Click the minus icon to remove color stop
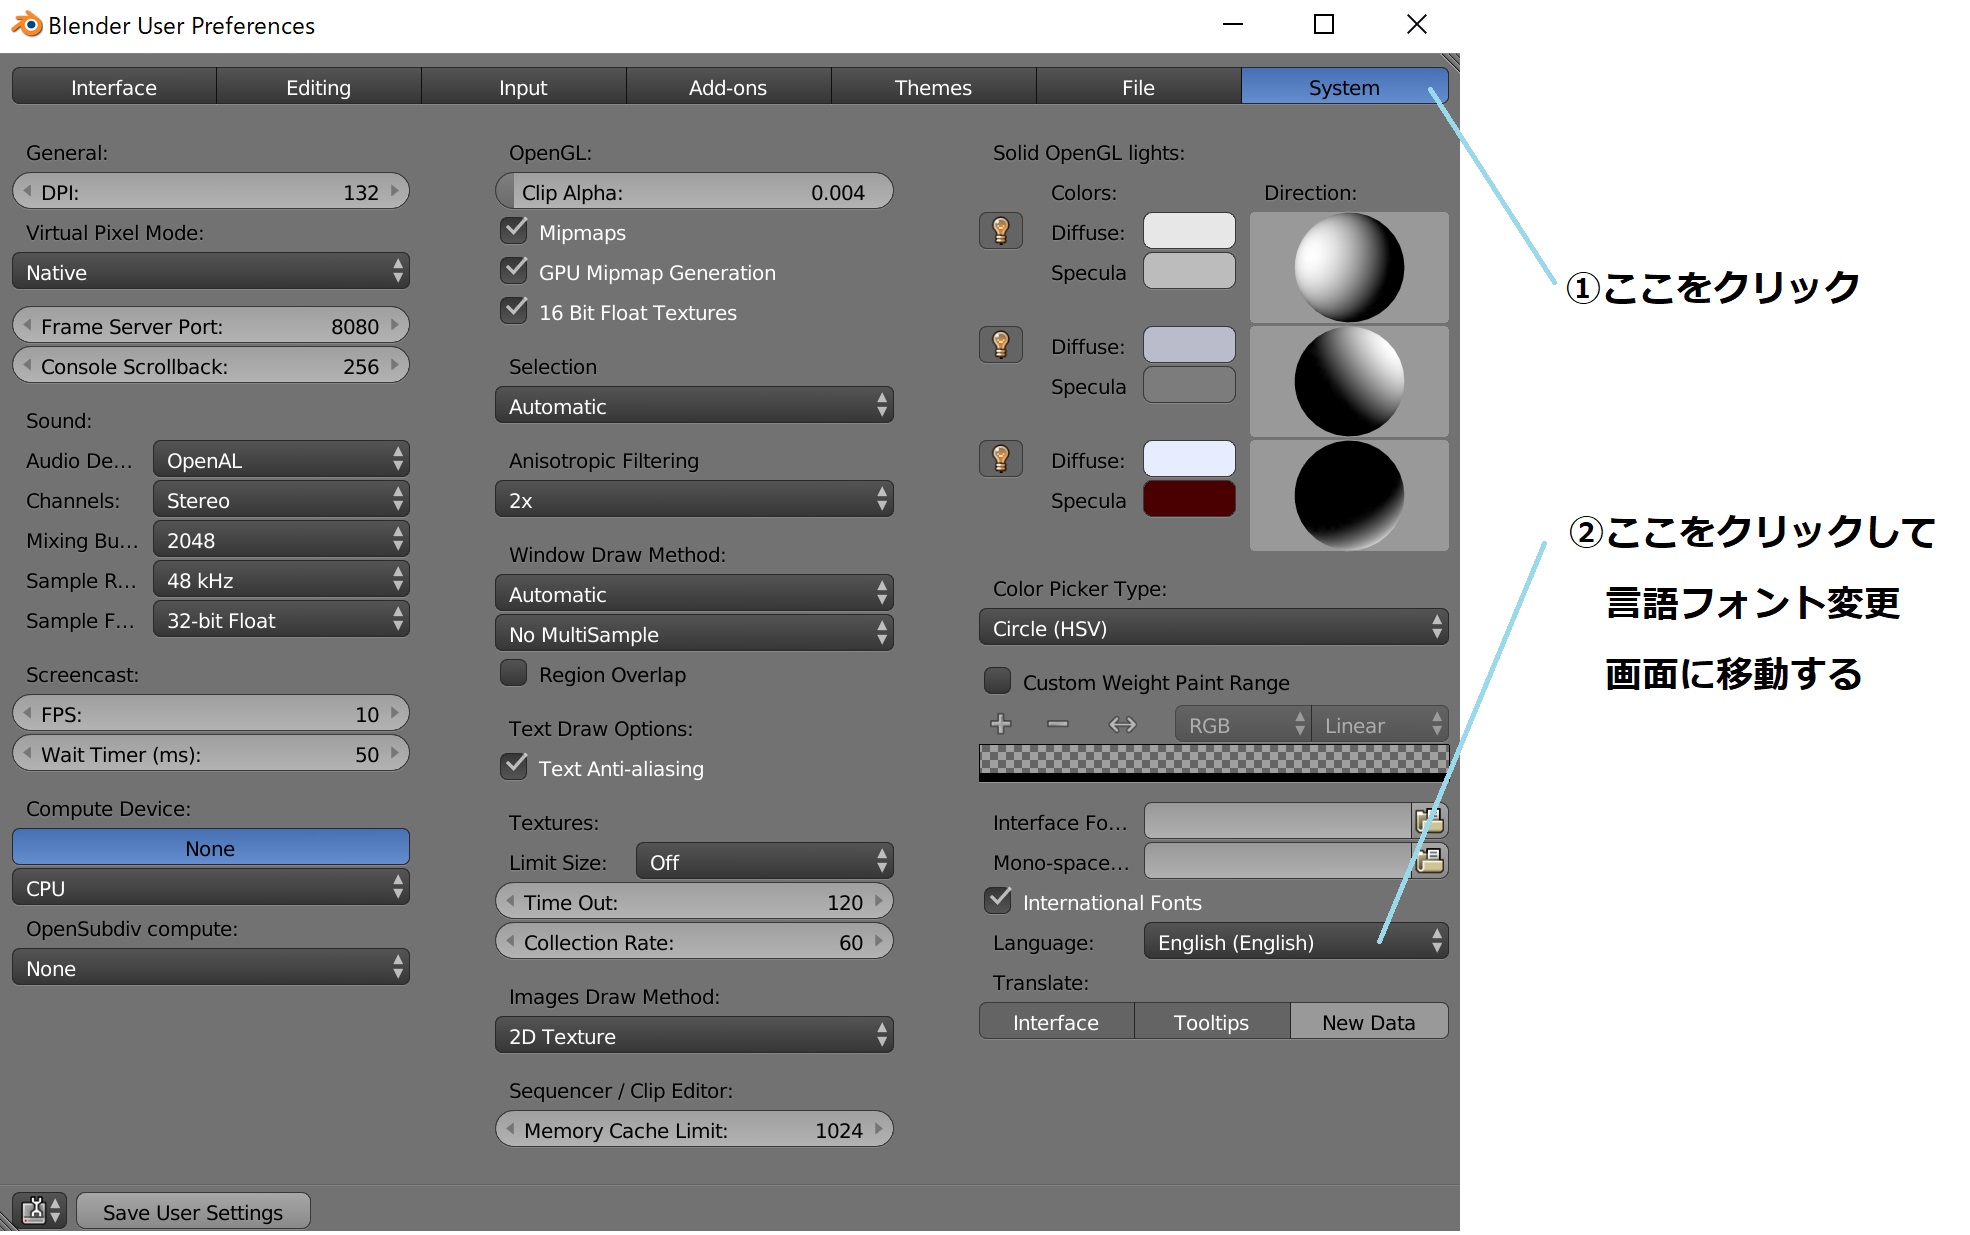 click(x=1058, y=724)
